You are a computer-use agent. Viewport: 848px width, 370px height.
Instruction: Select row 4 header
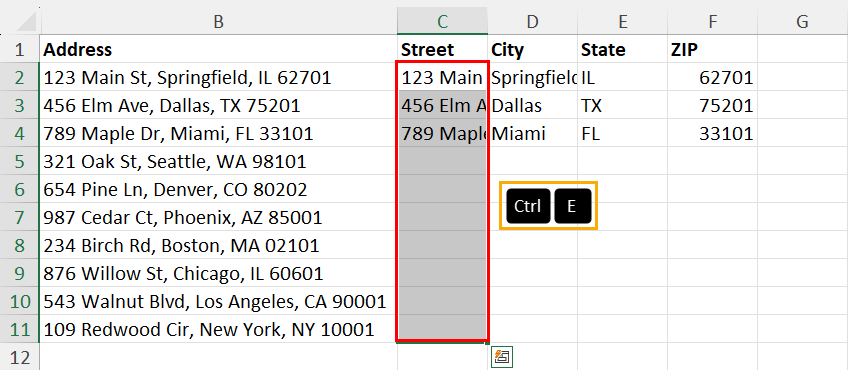[19, 133]
